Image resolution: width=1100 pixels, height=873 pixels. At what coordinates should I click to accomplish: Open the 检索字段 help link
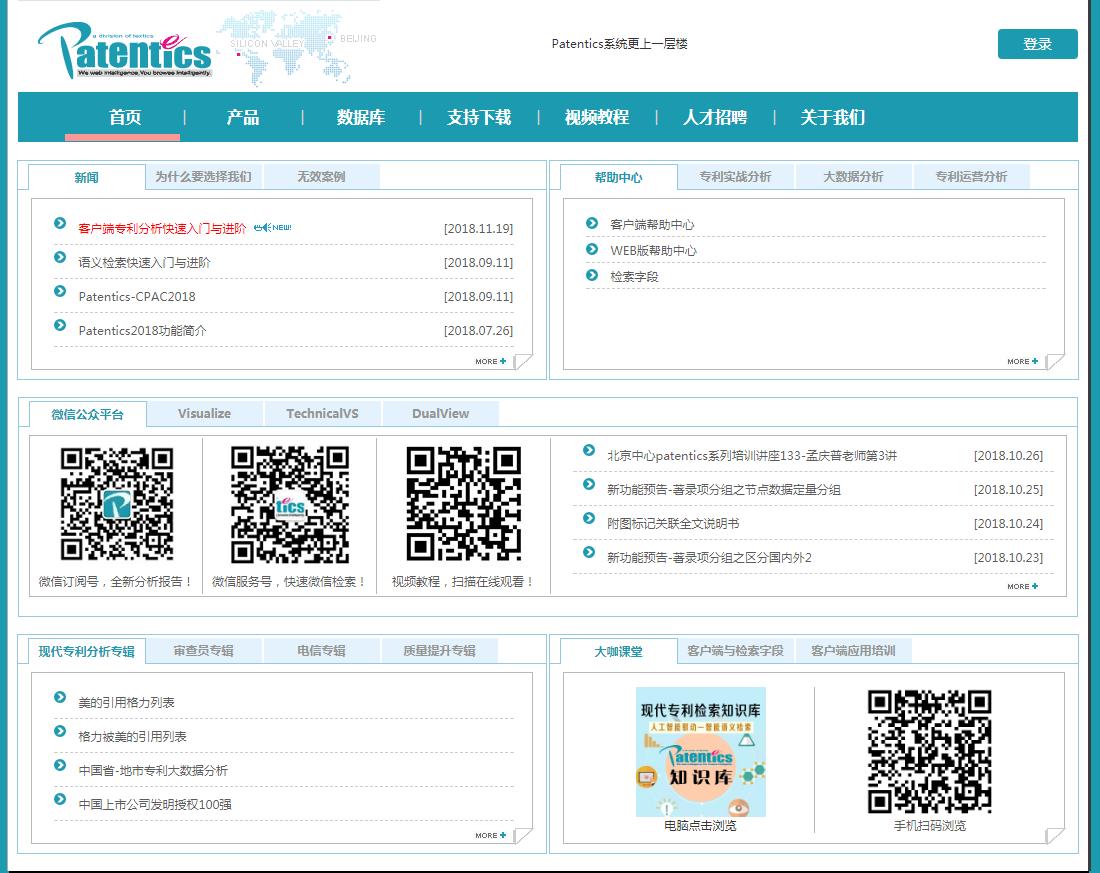pyautogui.click(x=634, y=276)
